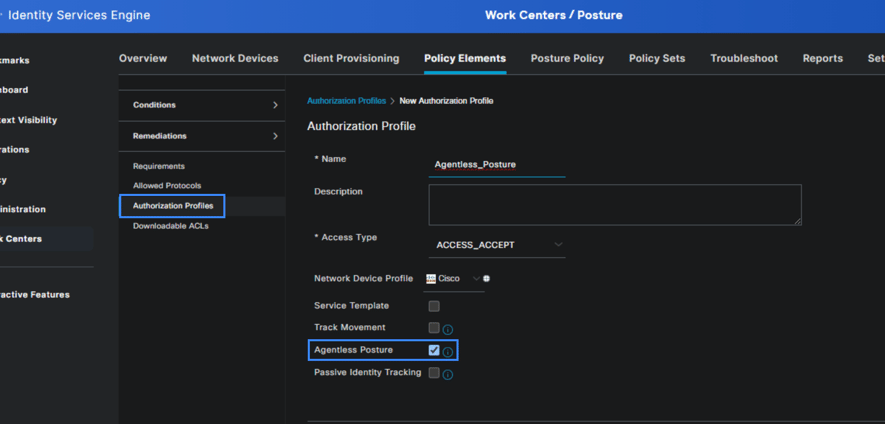Switch to Network Devices tab
The width and height of the screenshot is (885, 424).
(235, 58)
